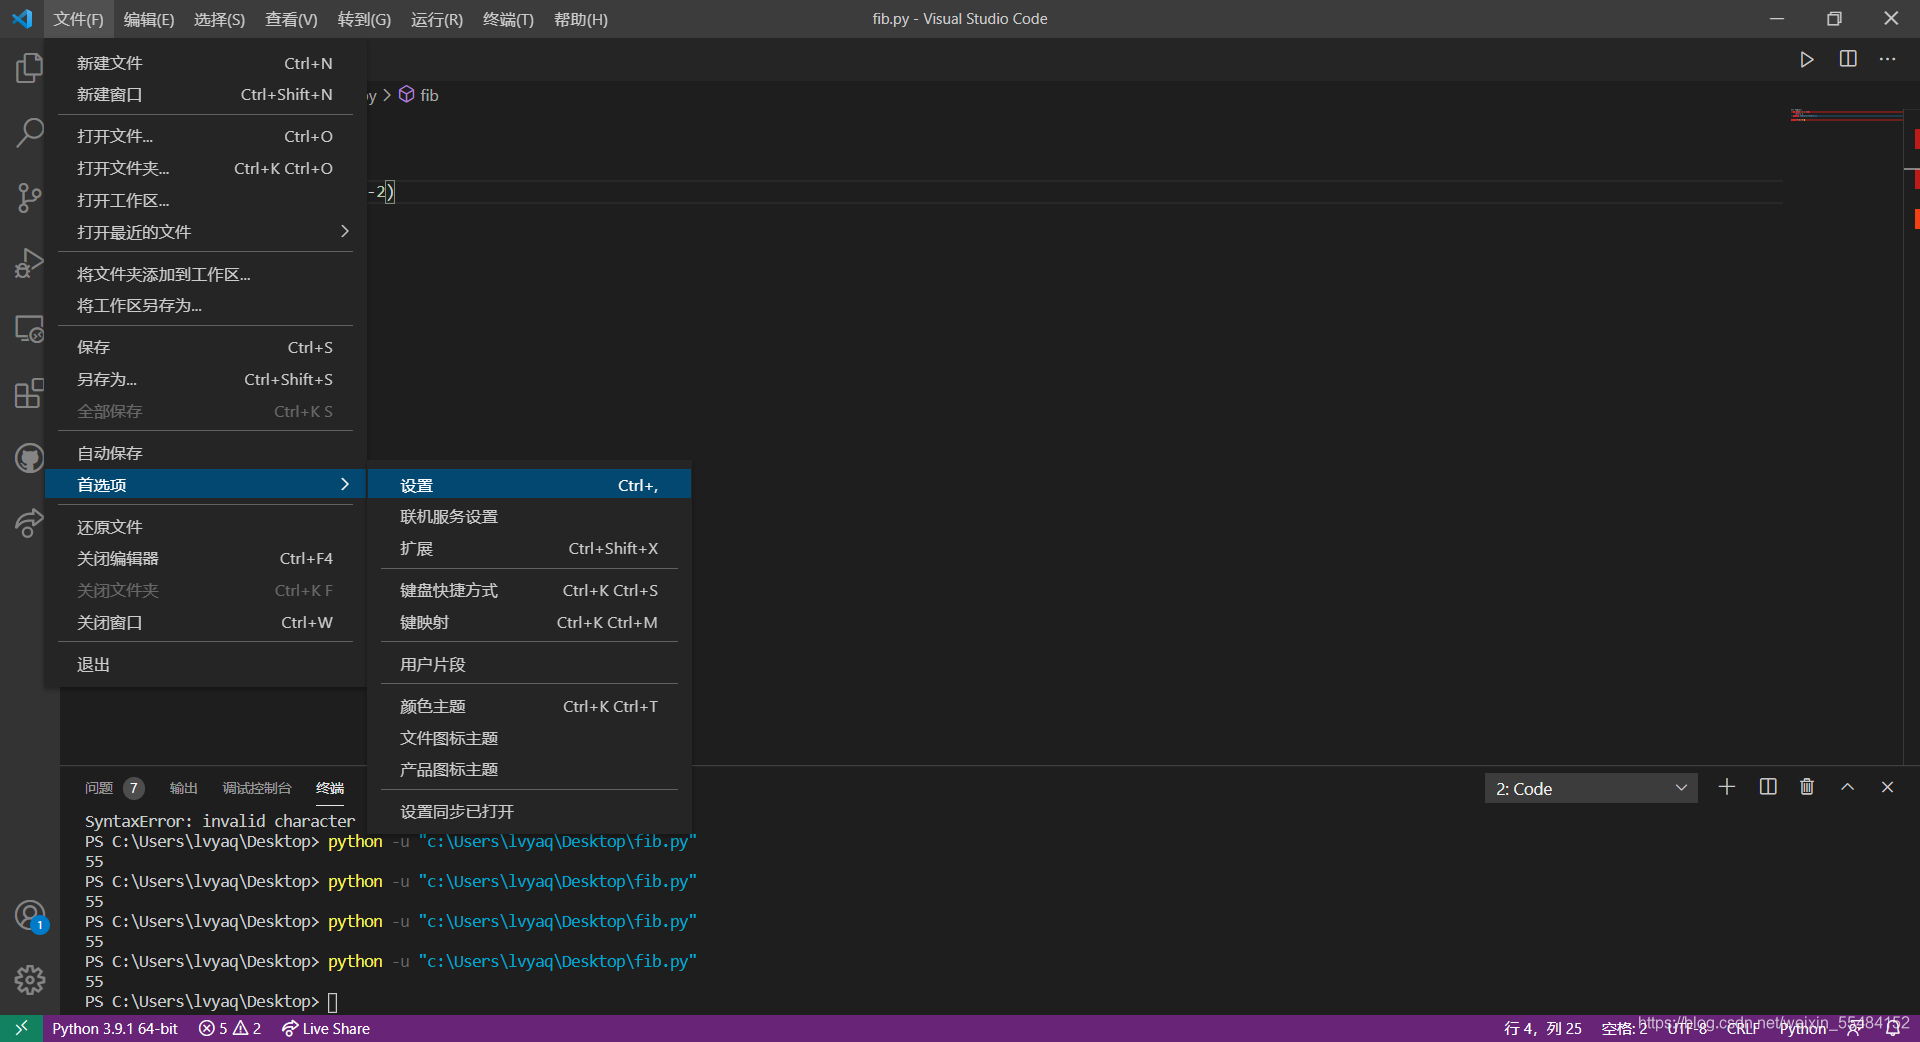
Task: Click Python 3.9.1 64-bit interpreter selector
Action: click(x=115, y=1028)
